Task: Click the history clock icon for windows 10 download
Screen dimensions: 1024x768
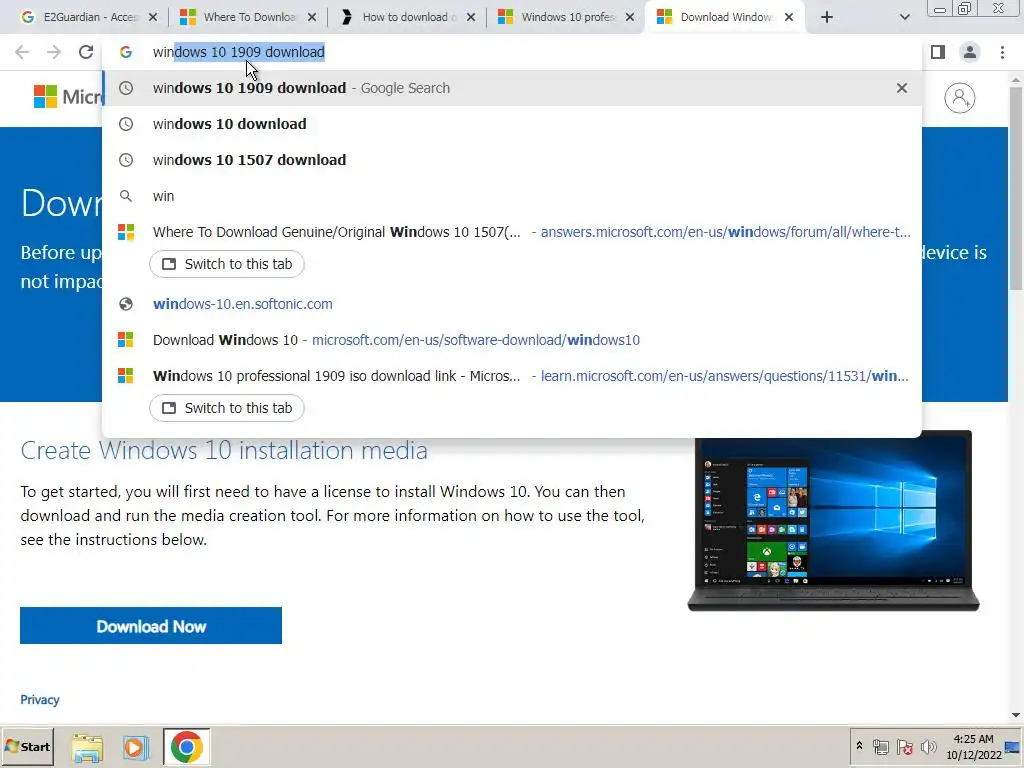Action: point(126,124)
